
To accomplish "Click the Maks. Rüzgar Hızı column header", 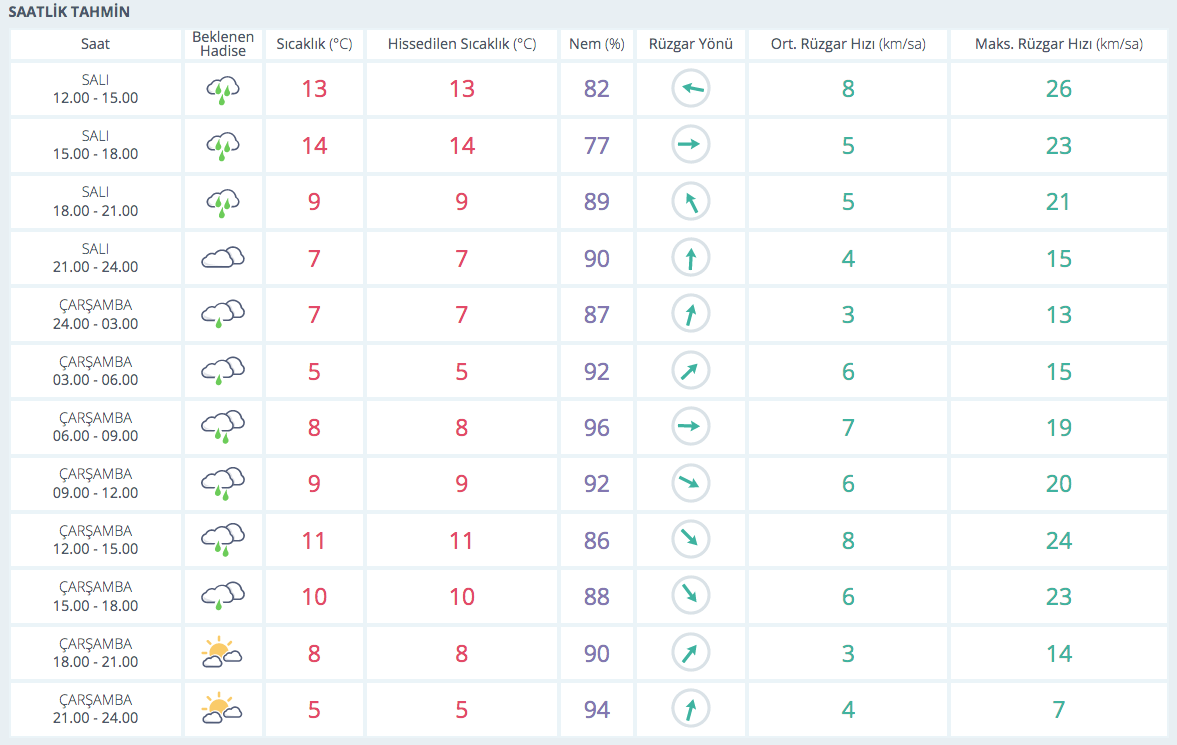I will 1058,44.
